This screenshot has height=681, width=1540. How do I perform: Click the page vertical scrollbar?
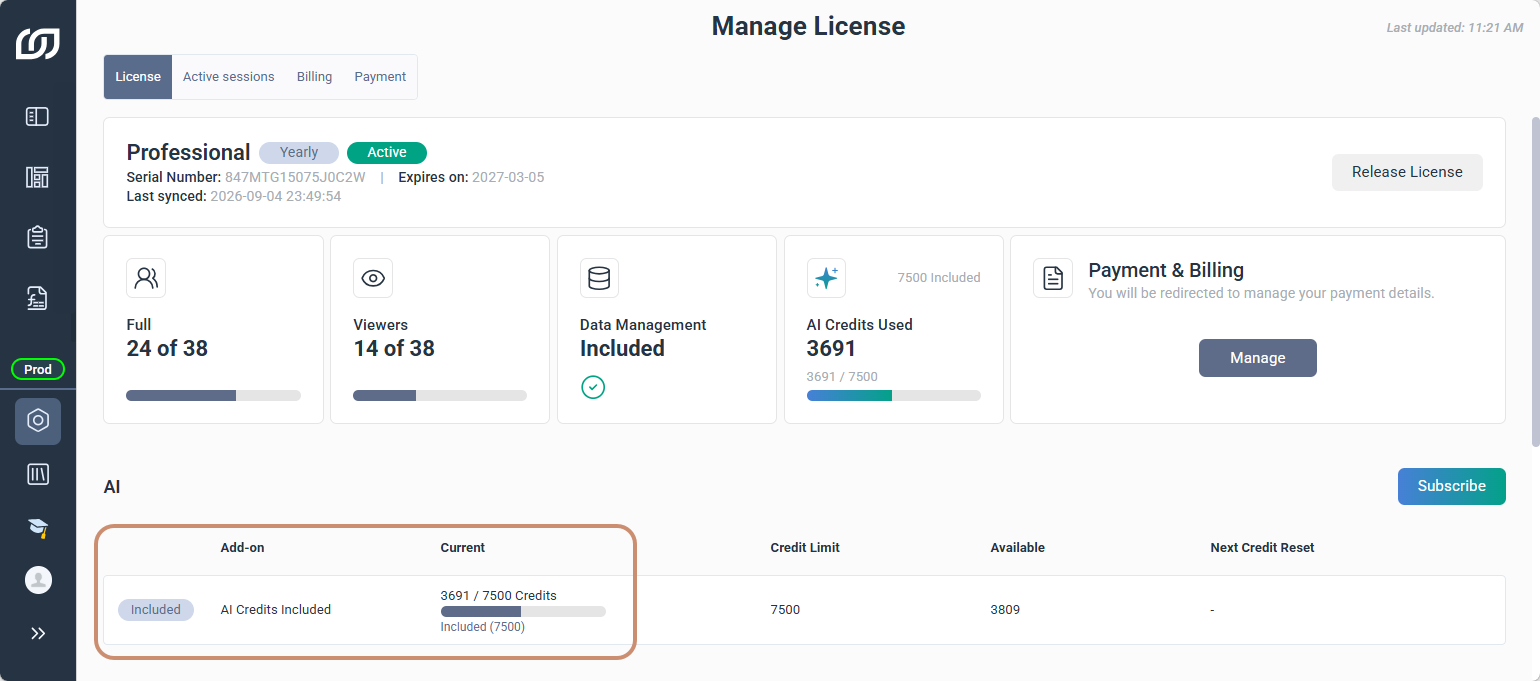point(1535,281)
